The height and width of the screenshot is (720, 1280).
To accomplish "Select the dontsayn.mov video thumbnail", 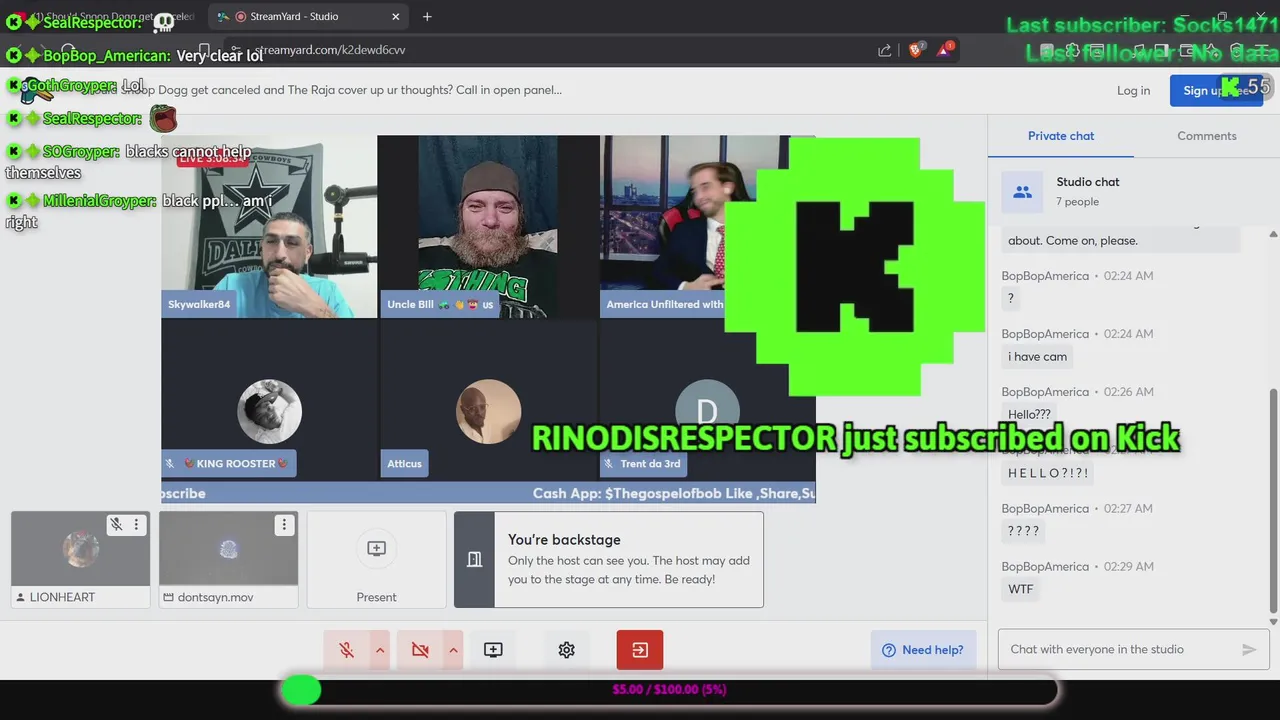I will click(228, 549).
